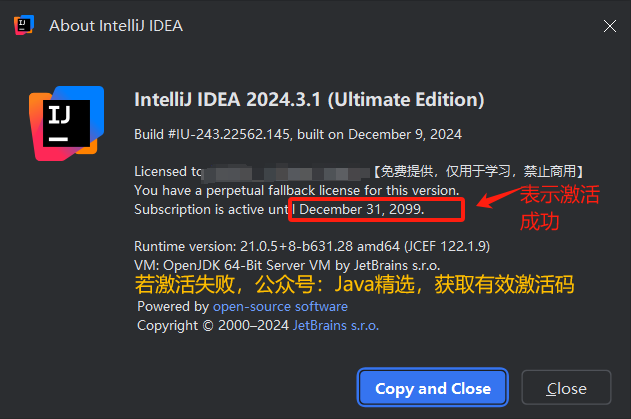Click the blurred licensee name
The height and width of the screenshot is (419, 631).
286,172
